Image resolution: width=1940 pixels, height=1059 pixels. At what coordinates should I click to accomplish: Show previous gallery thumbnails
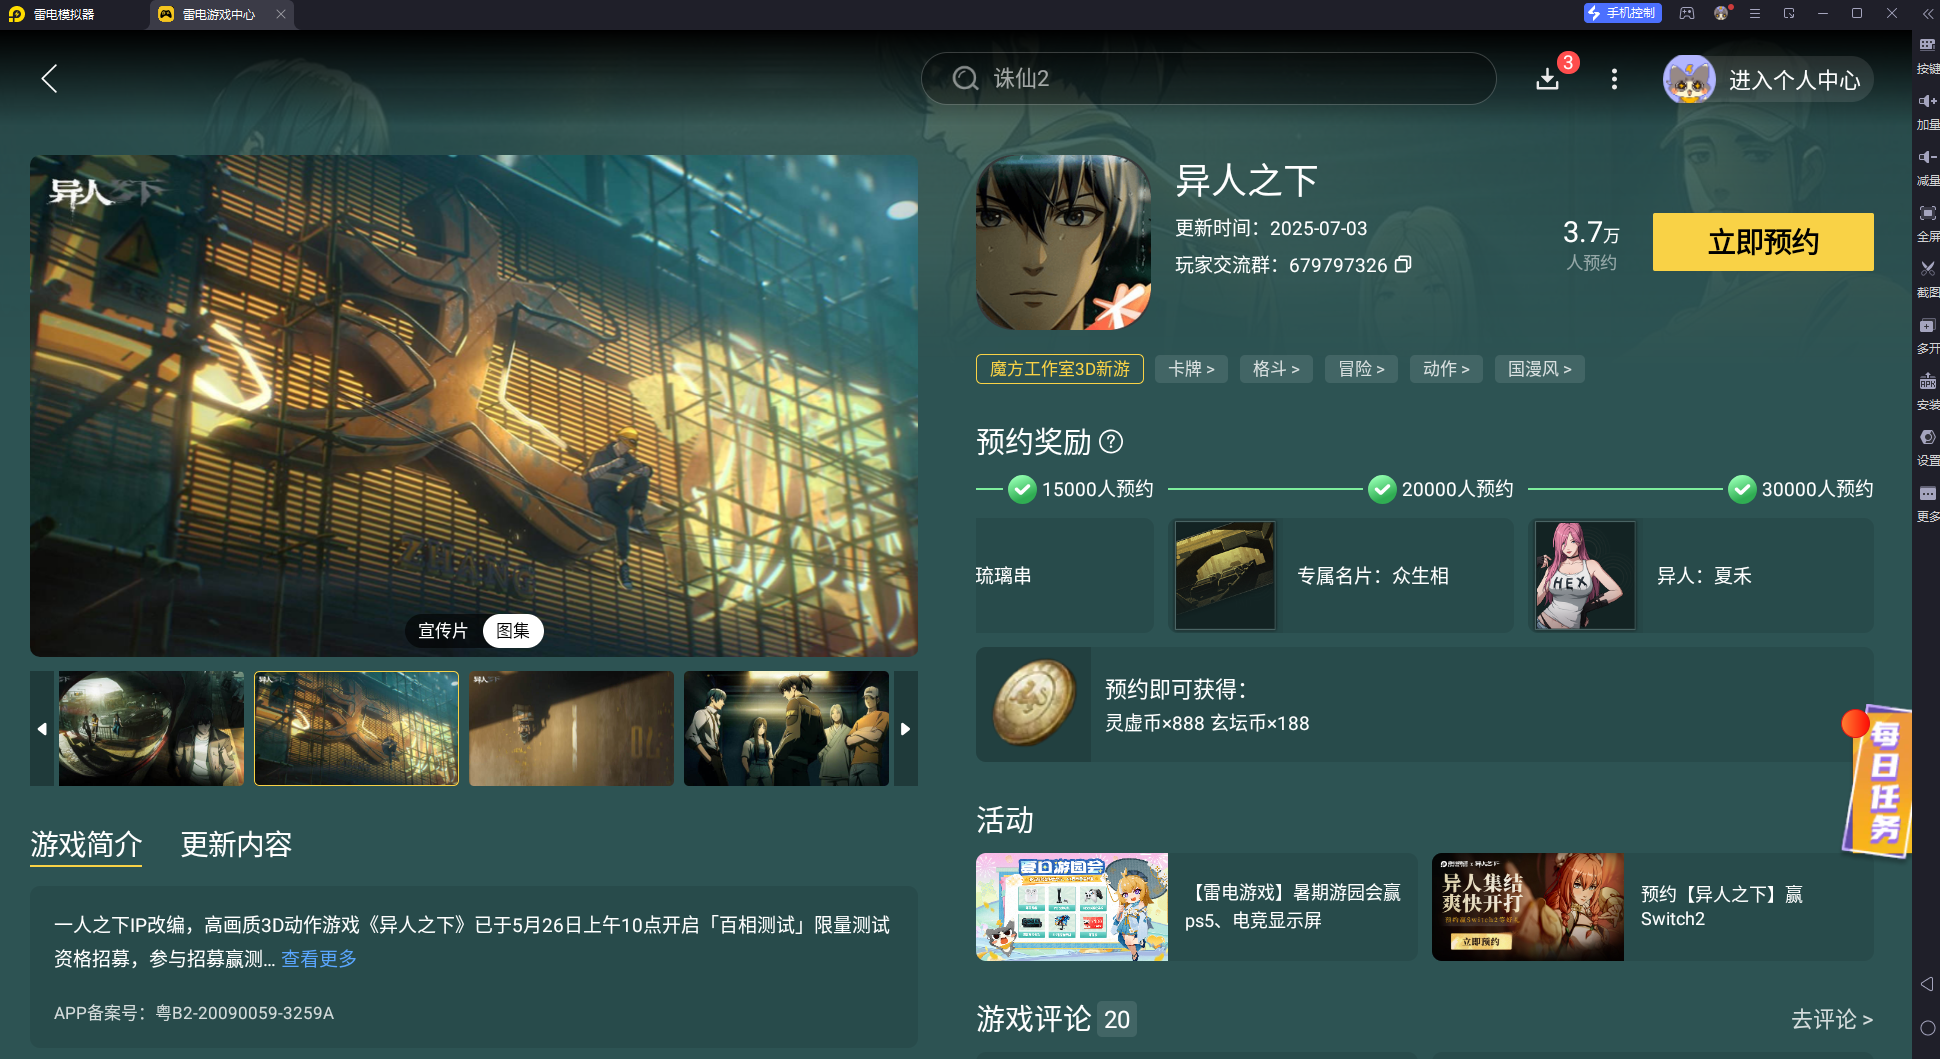42,728
